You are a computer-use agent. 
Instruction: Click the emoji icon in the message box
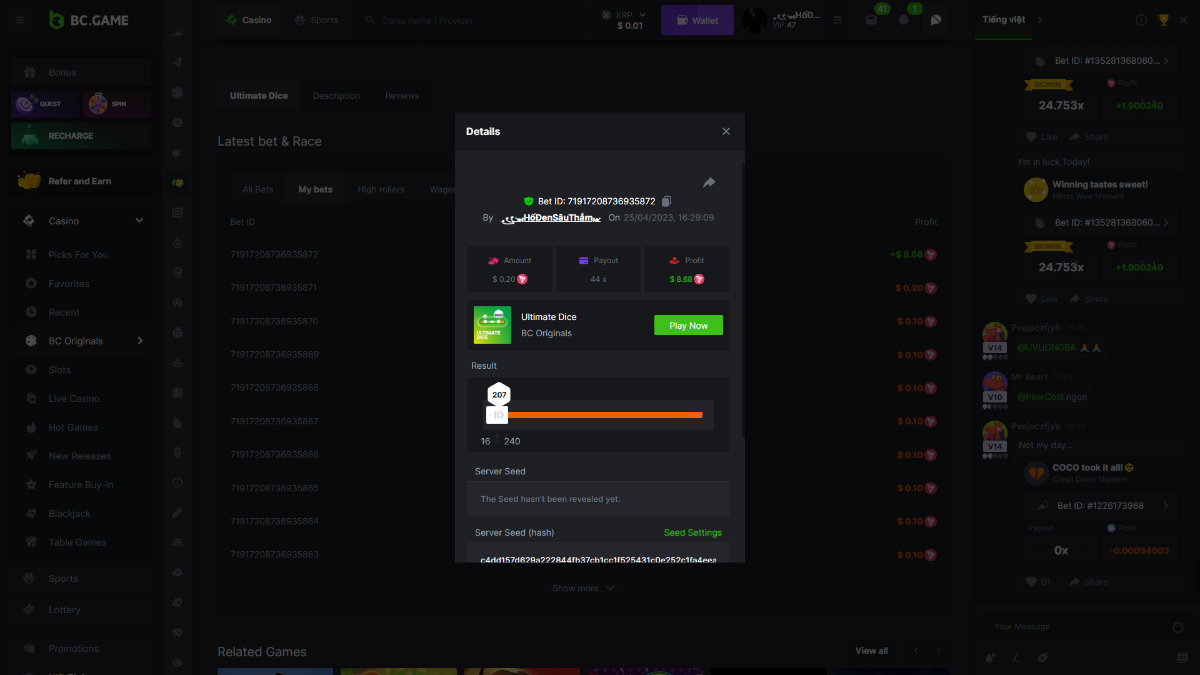(x=1177, y=627)
